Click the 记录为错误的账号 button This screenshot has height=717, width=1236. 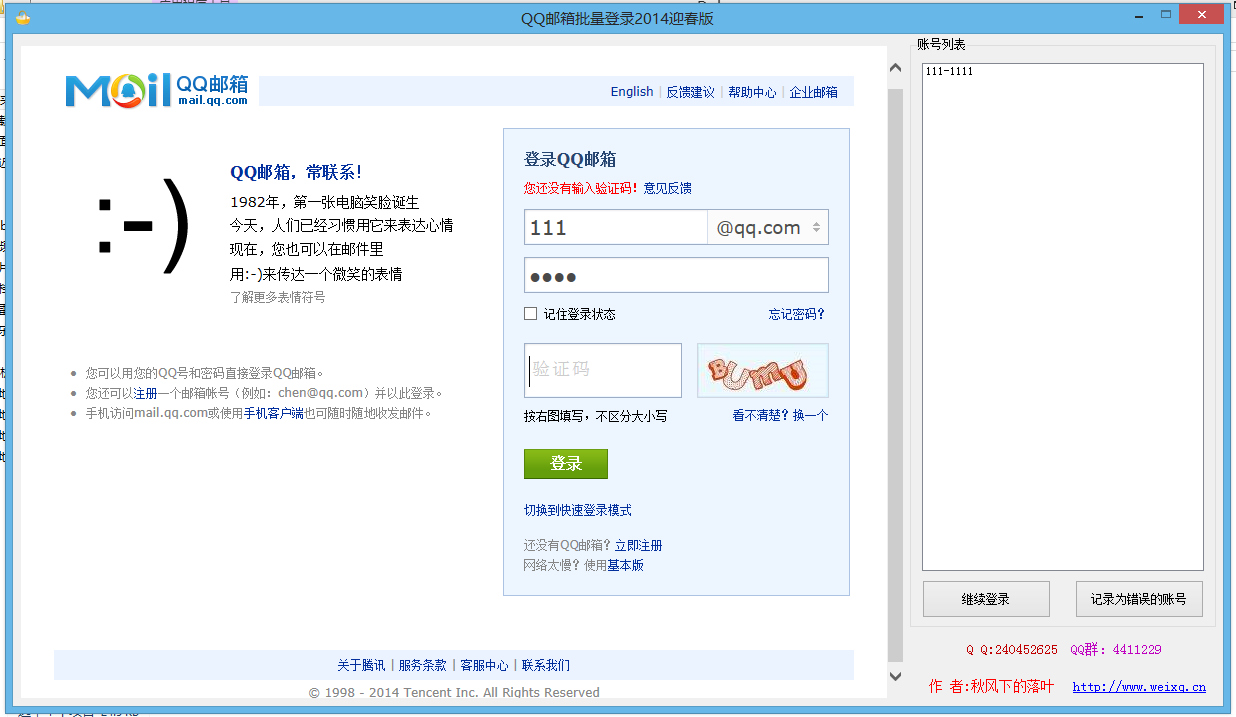(x=1139, y=599)
